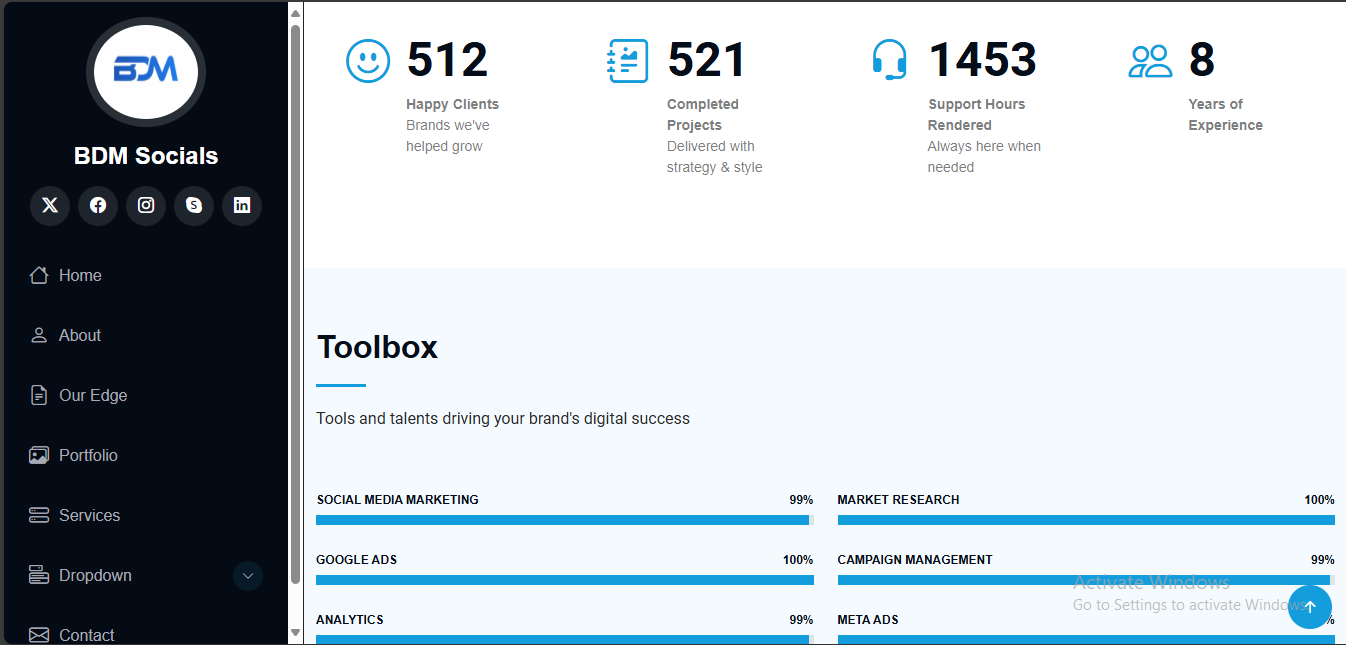The image size is (1346, 645).
Task: Open the X (Twitter) social icon
Action: point(50,205)
